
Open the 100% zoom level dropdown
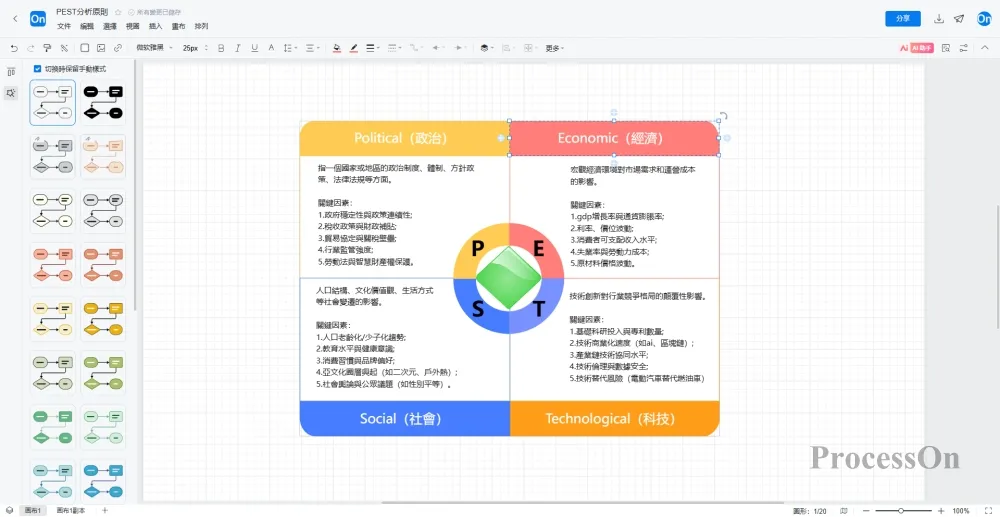[x=964, y=510]
